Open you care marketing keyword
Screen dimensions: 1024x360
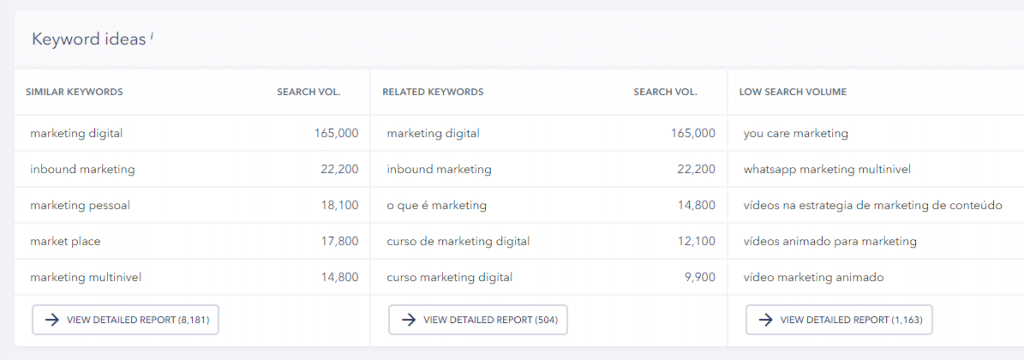[x=795, y=133]
